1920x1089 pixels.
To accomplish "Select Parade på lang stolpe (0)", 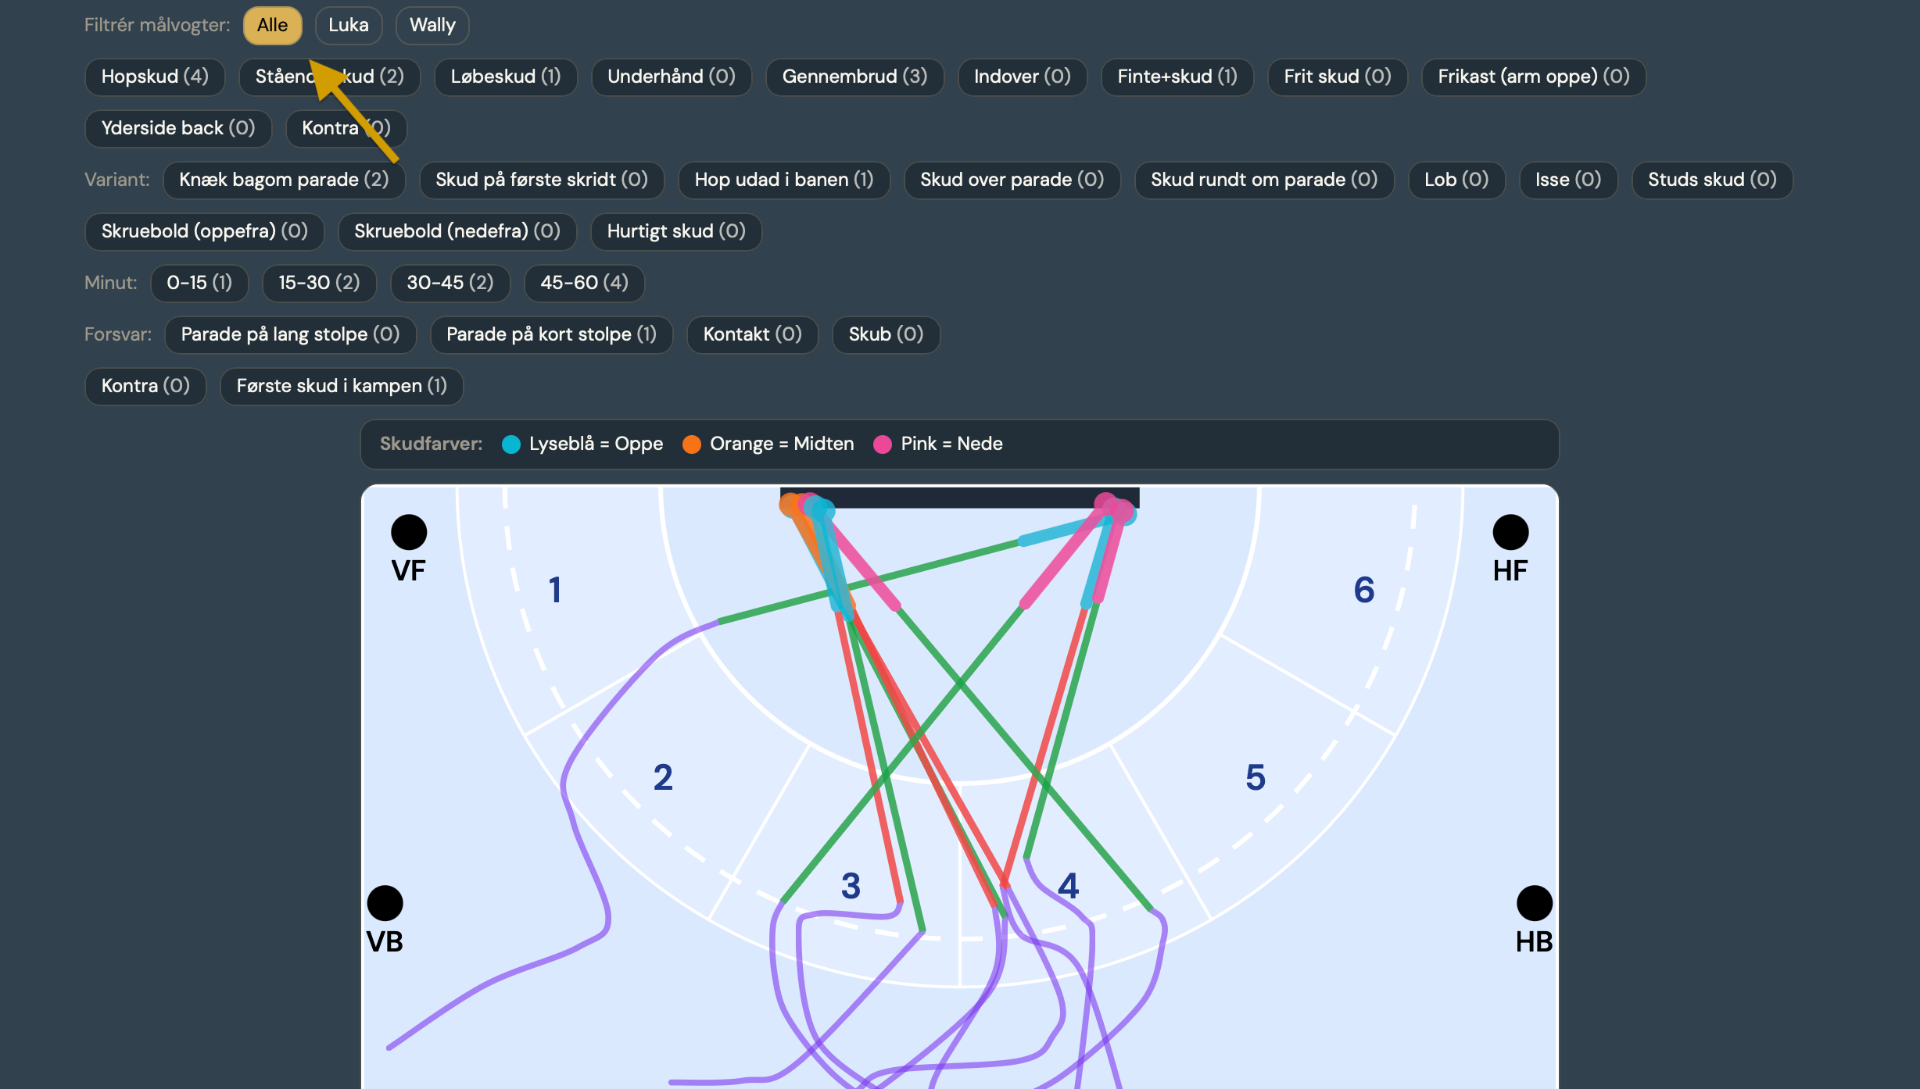I will click(x=290, y=335).
